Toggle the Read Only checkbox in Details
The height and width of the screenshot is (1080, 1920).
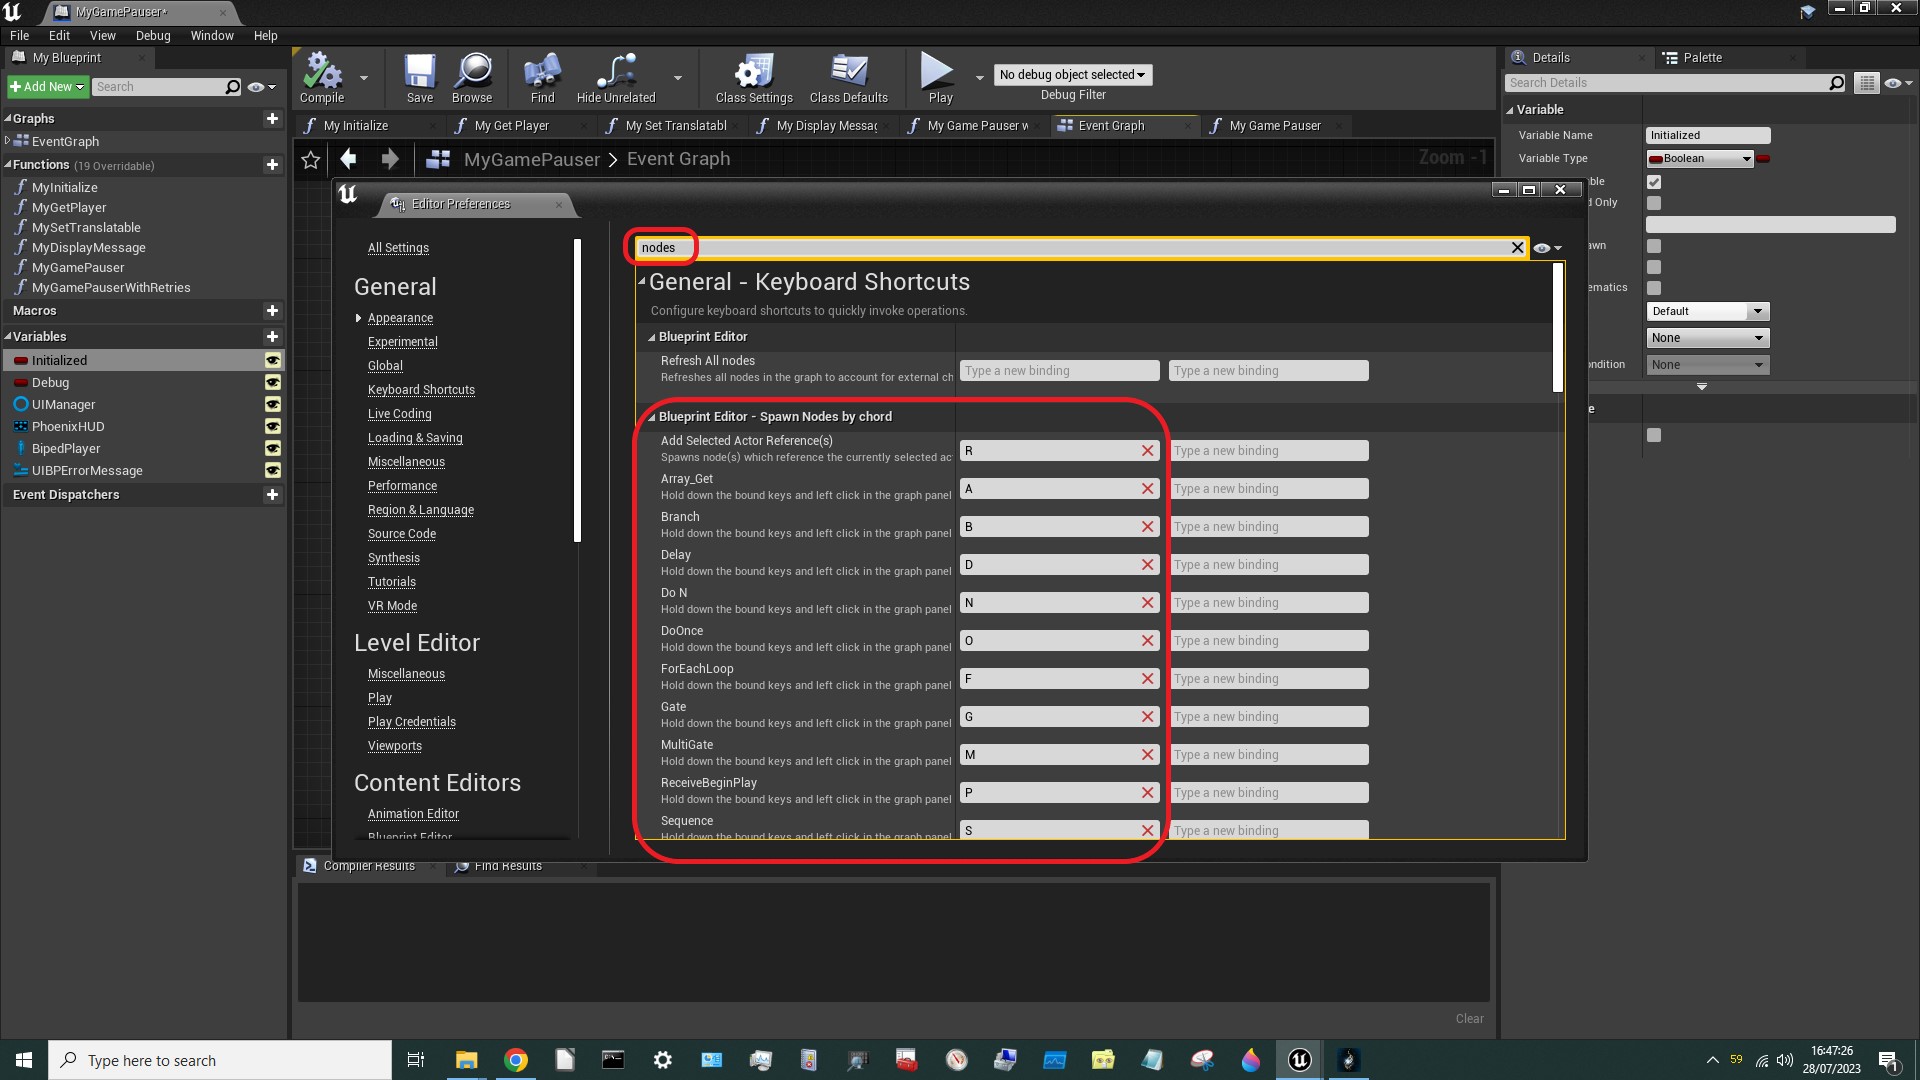(x=1654, y=203)
